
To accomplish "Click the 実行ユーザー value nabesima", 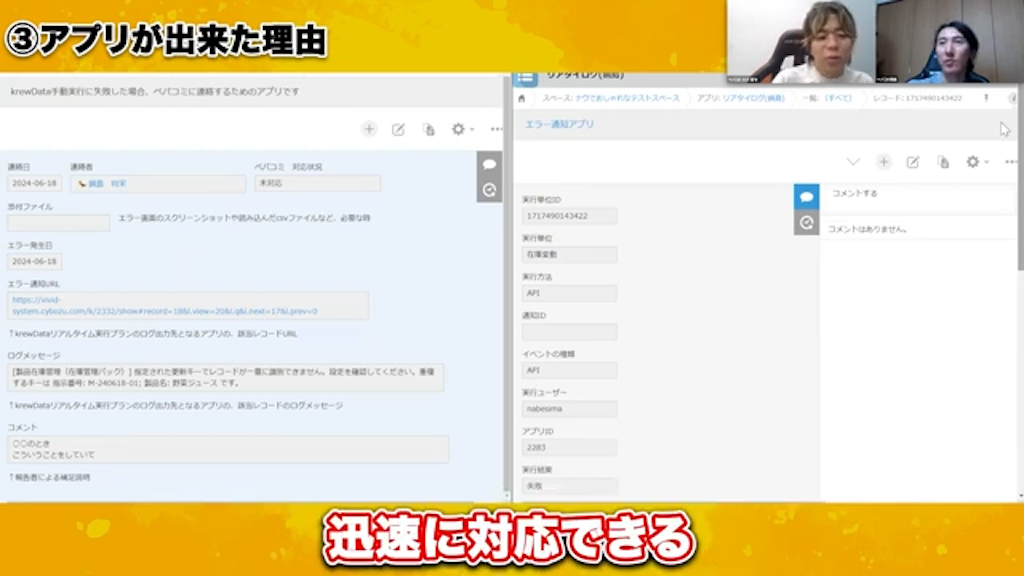I will coord(569,409).
